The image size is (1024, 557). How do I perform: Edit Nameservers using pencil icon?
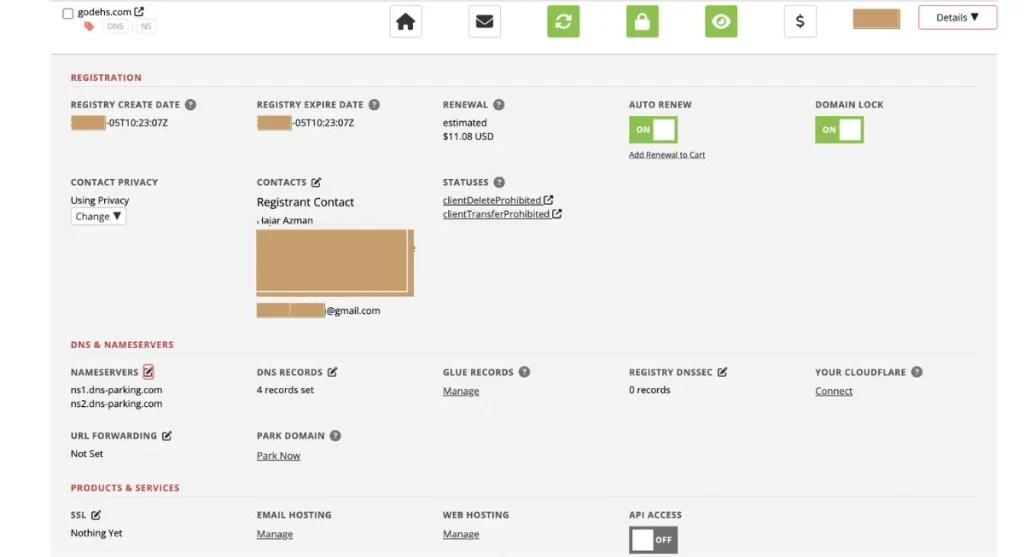click(x=148, y=372)
